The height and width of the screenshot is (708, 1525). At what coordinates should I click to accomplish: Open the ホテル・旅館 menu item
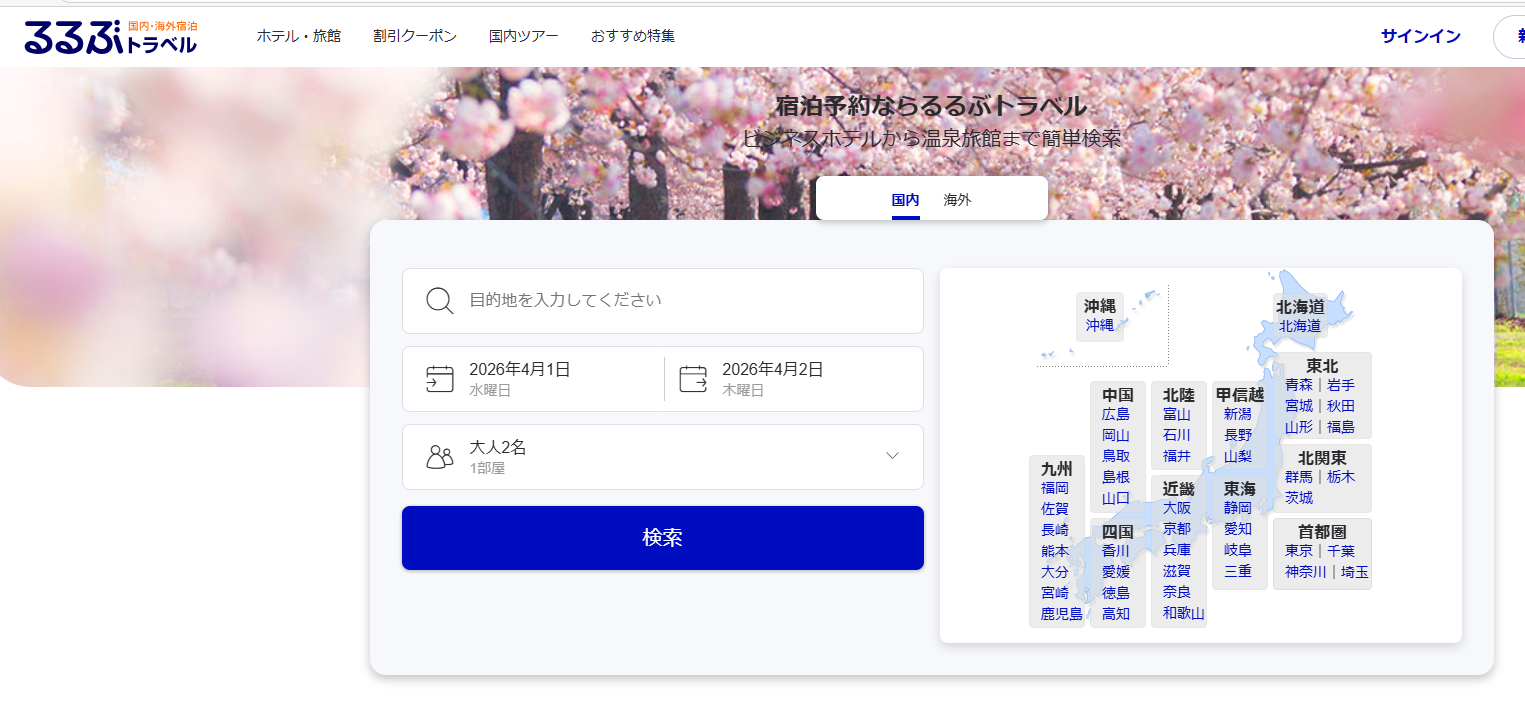coord(298,36)
